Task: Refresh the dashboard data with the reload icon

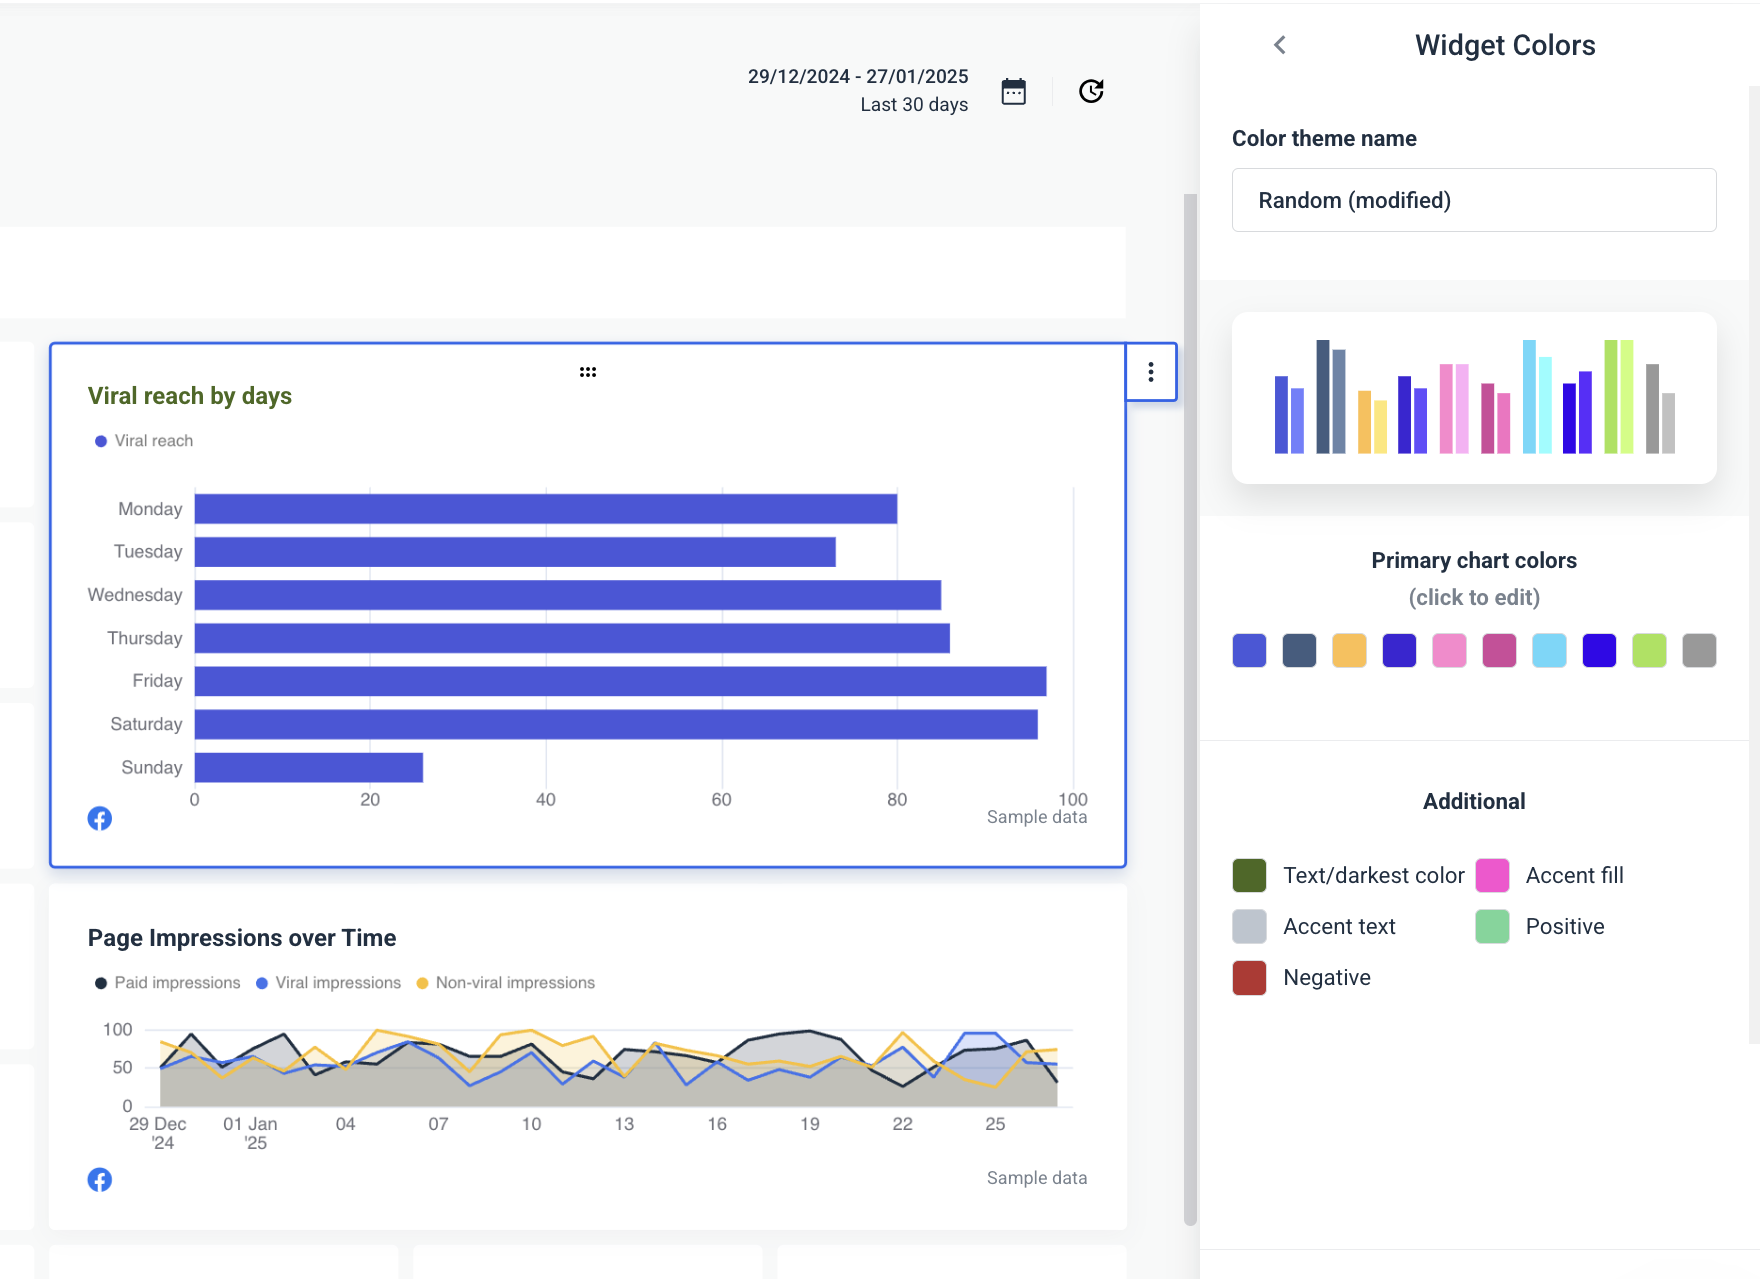Action: [1091, 90]
